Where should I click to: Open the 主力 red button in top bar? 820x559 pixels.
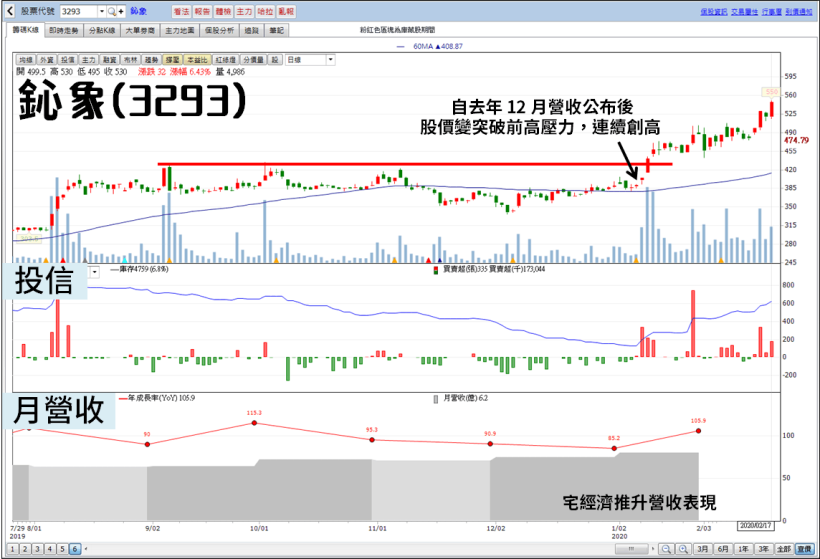pyautogui.click(x=244, y=12)
